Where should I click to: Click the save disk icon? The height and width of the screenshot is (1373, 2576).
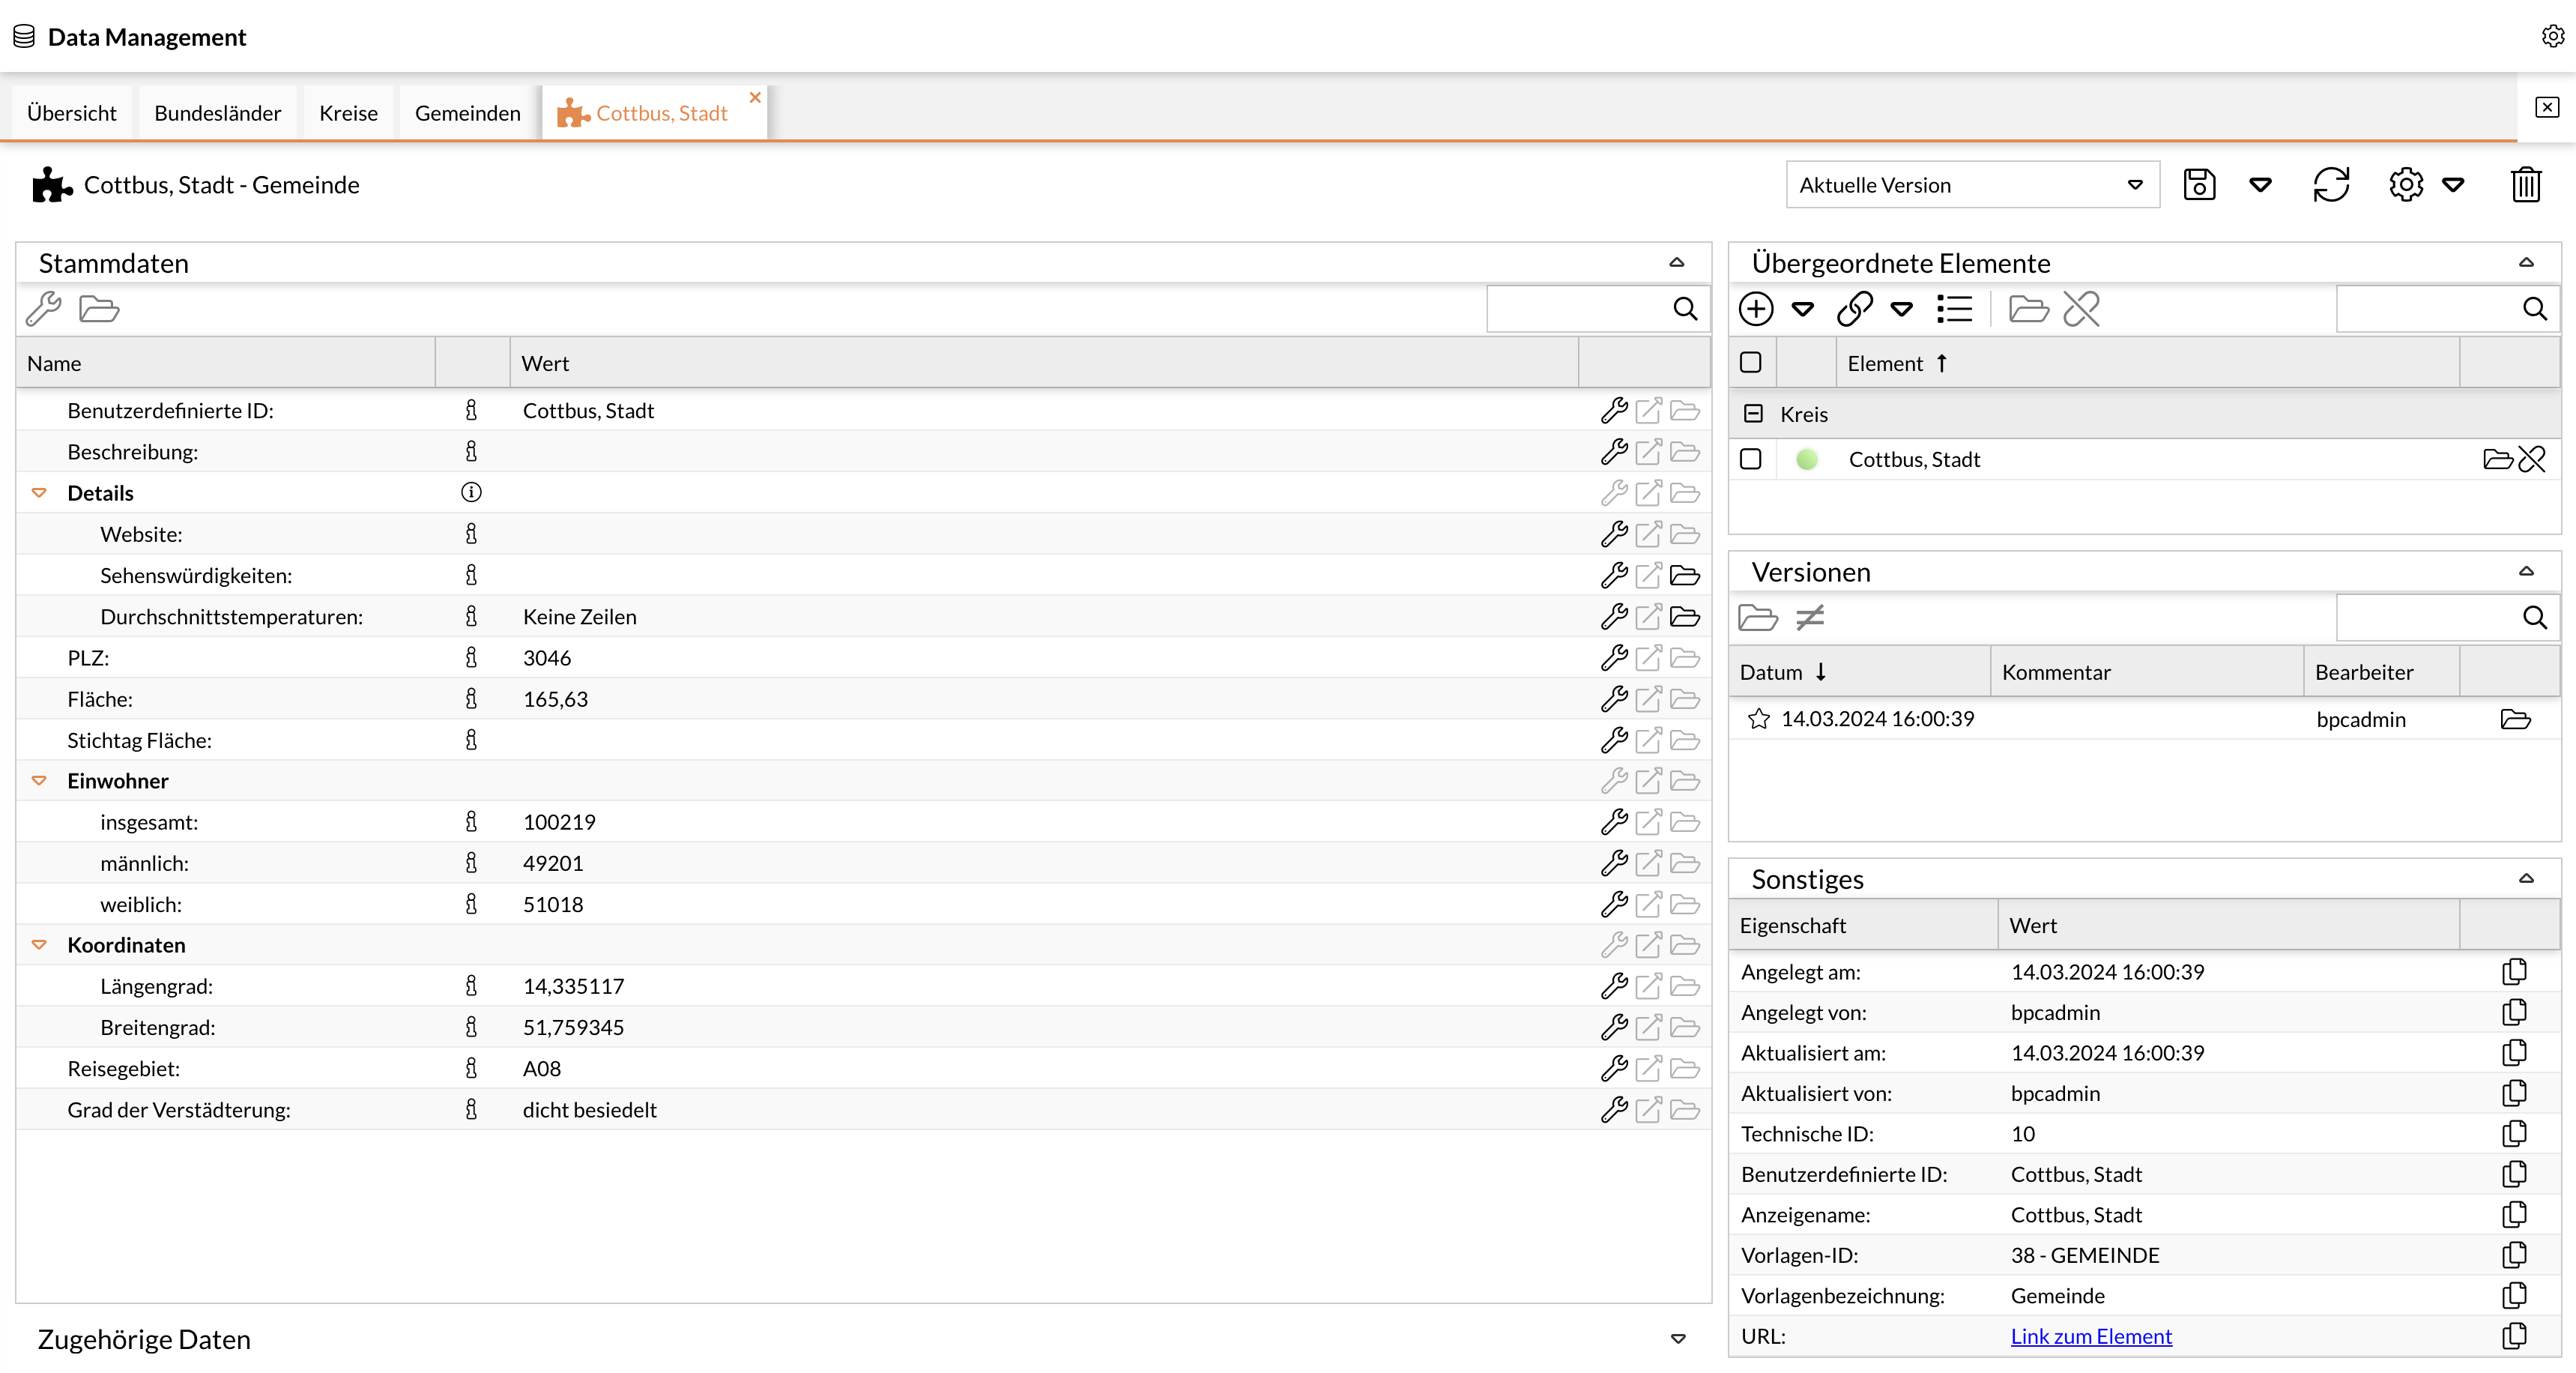coord(2199,185)
